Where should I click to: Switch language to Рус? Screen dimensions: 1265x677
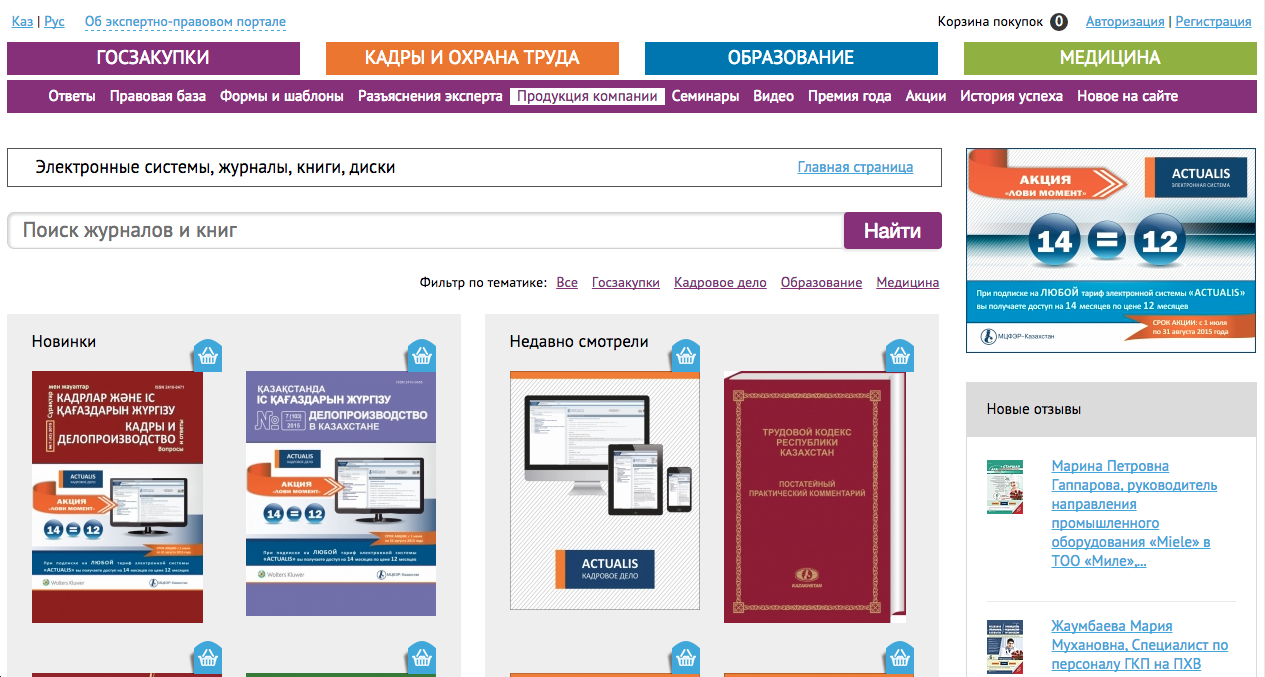54,21
